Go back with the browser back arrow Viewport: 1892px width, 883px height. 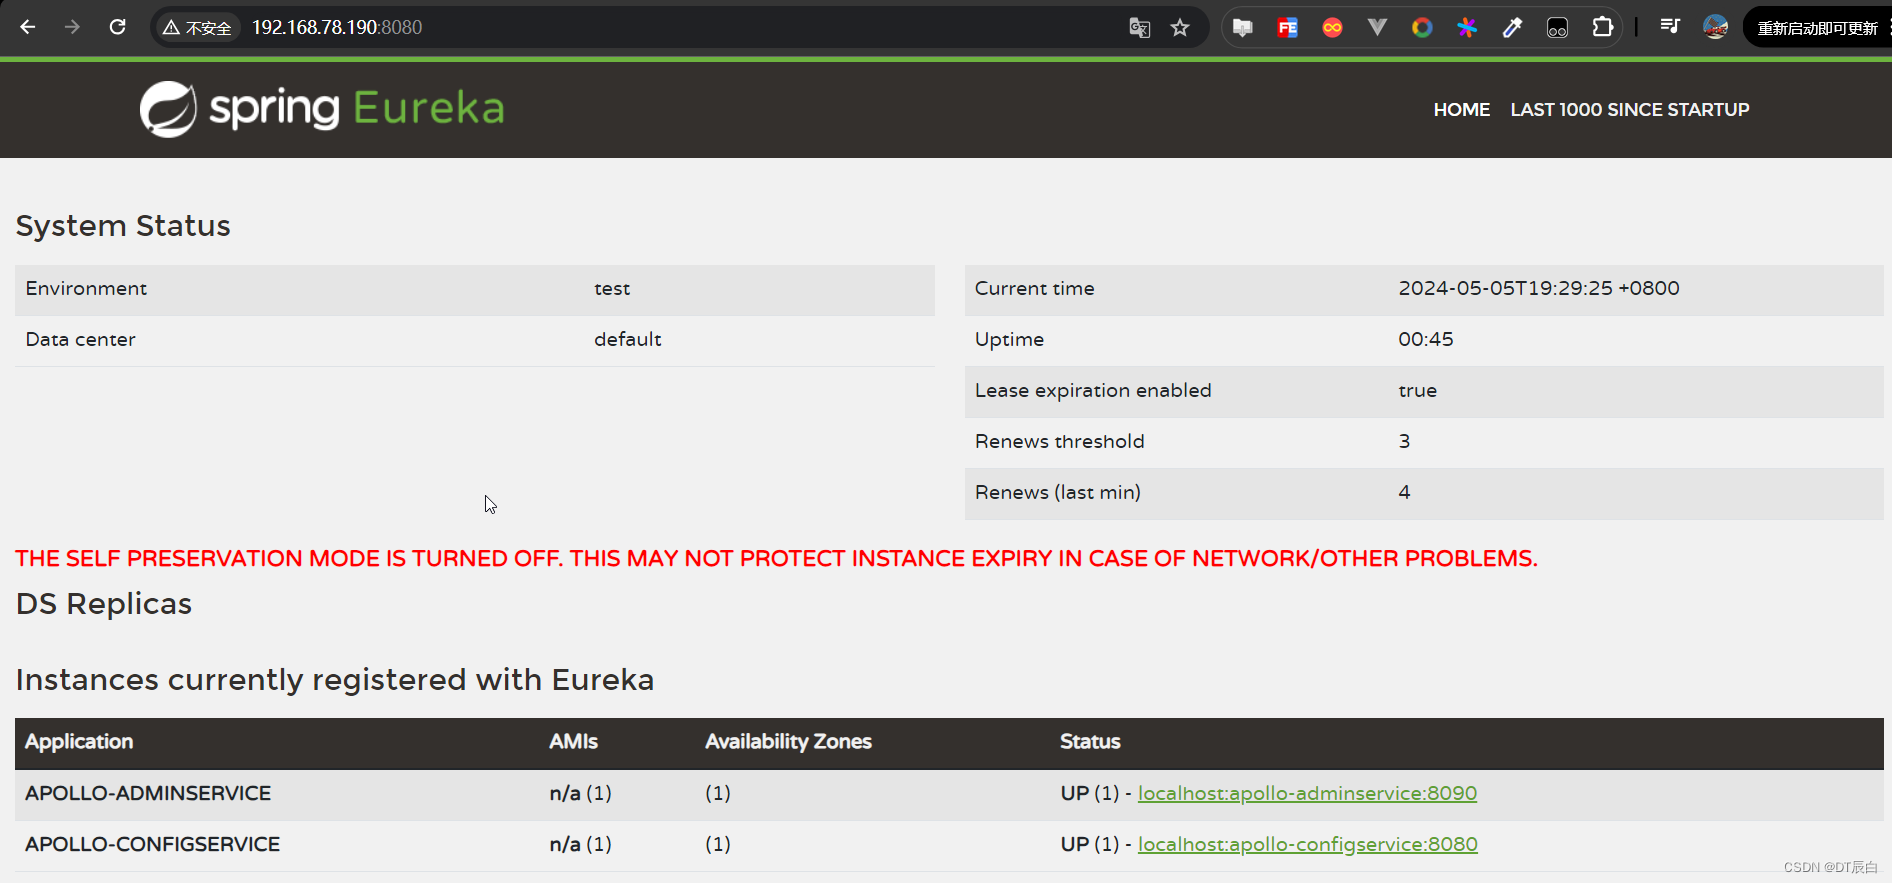[28, 27]
